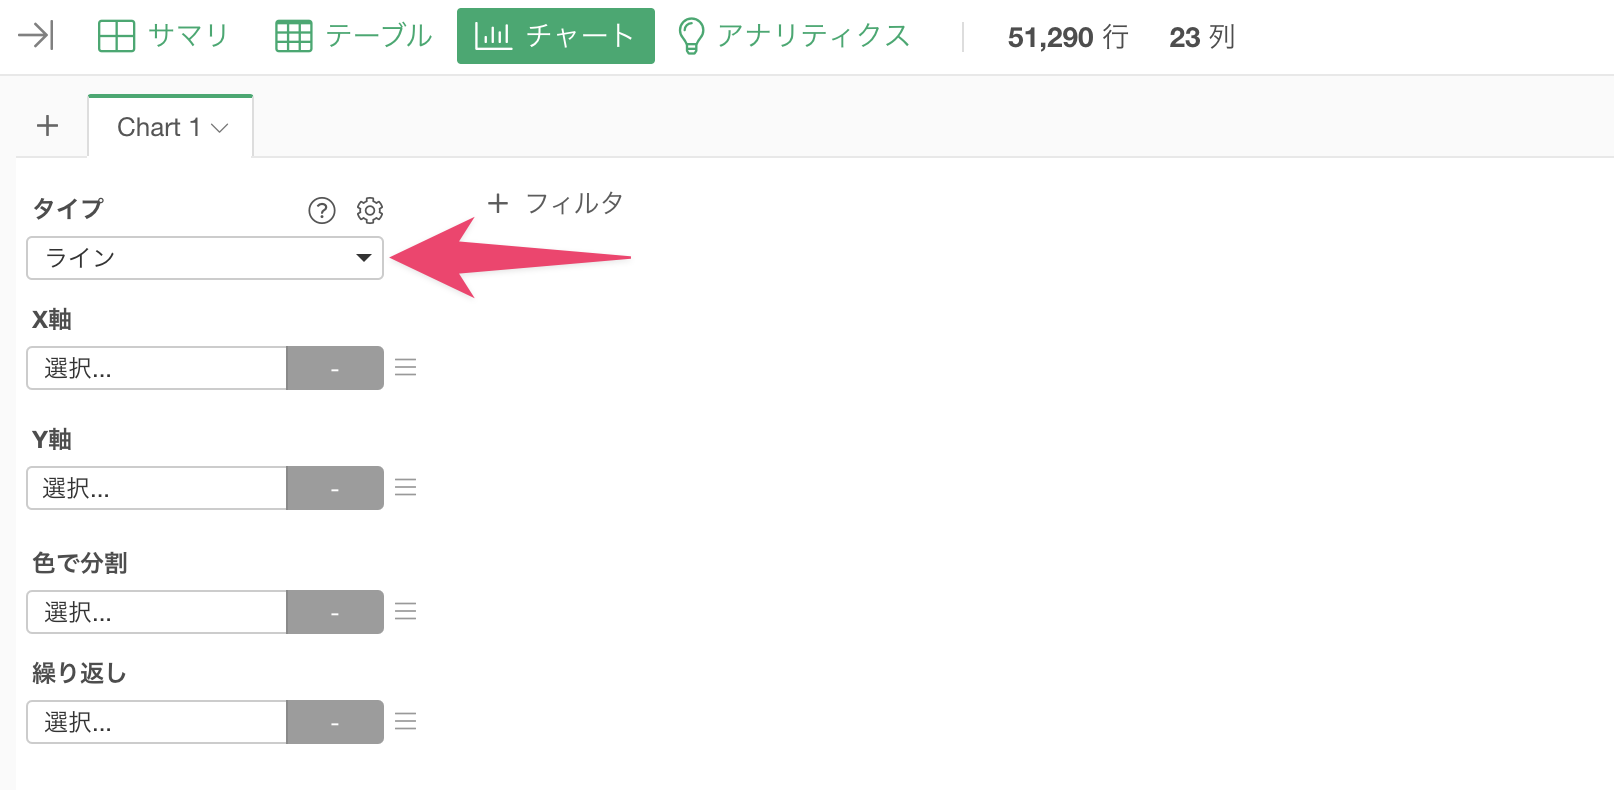Switch to the テーブル view

353,36
